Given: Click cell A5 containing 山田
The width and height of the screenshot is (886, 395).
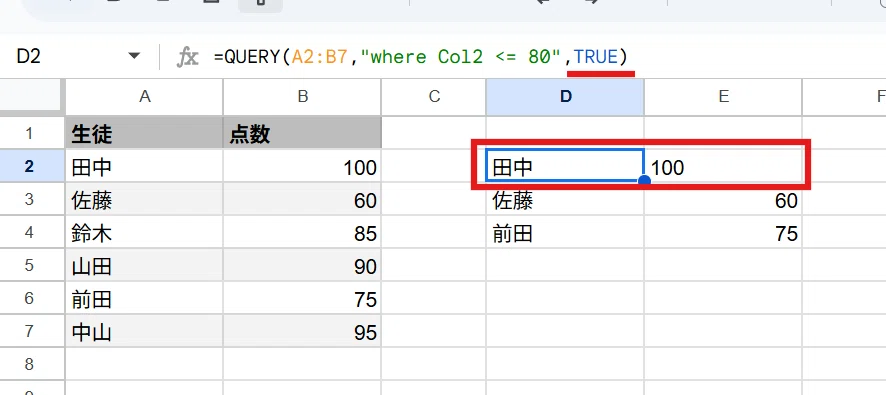Looking at the screenshot, I should pos(145,266).
